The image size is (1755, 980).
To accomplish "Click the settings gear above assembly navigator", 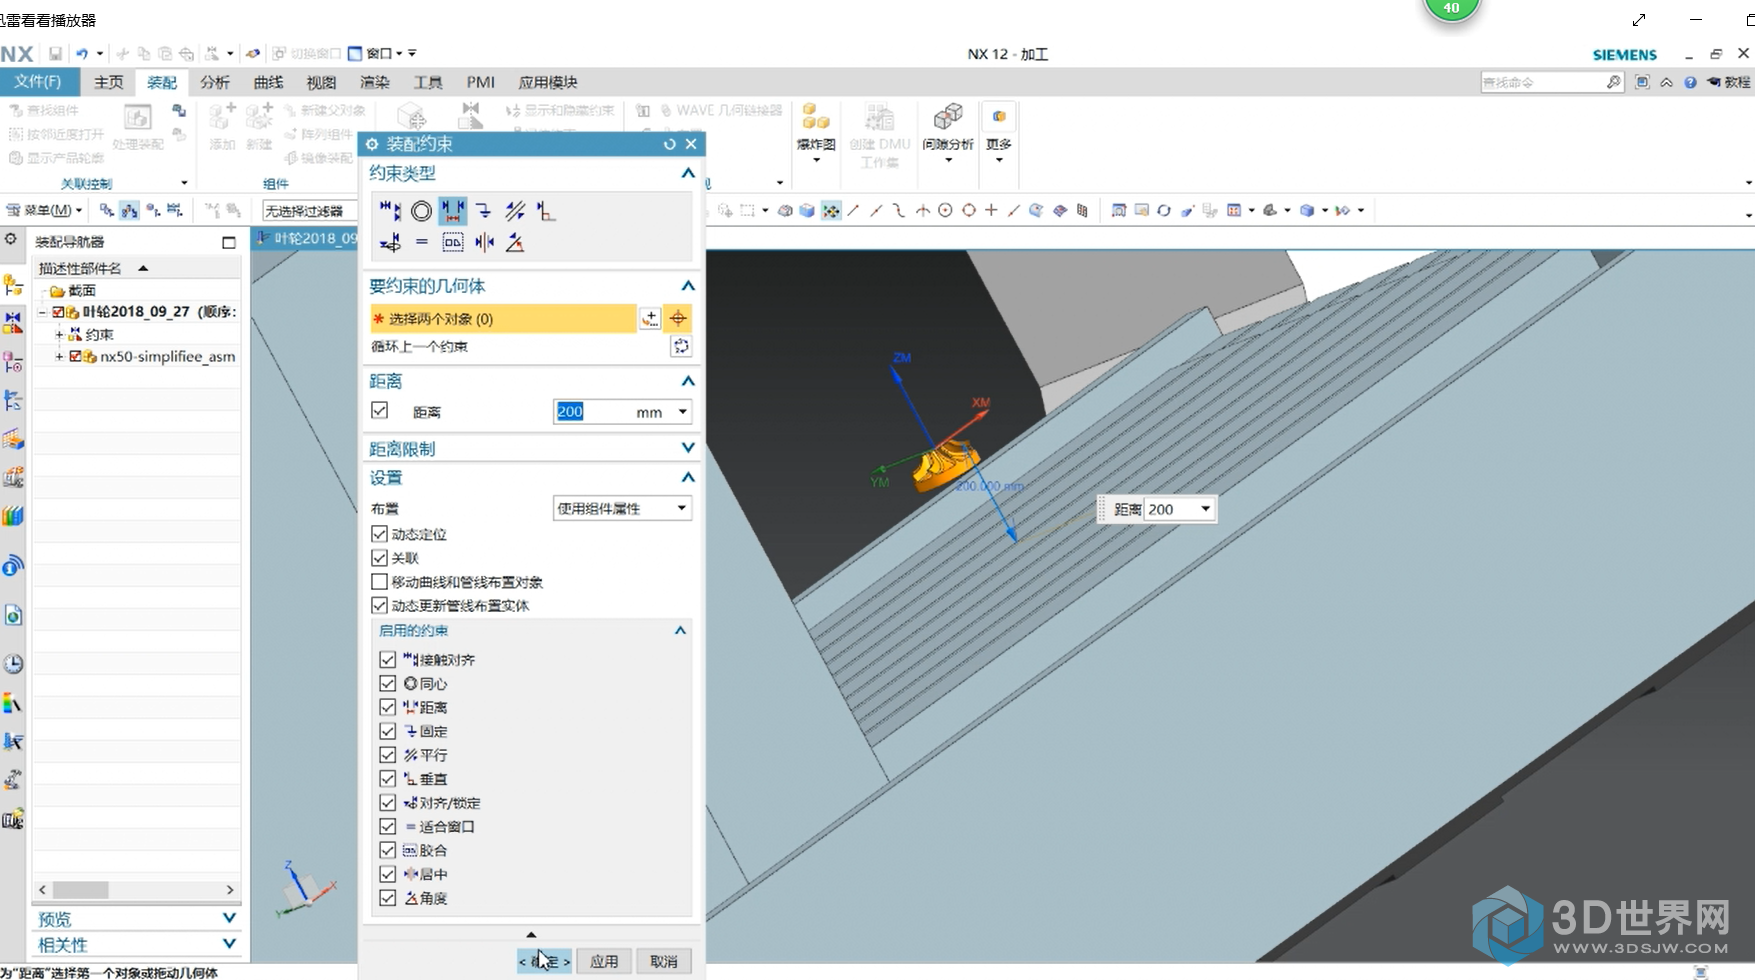I will tap(11, 240).
